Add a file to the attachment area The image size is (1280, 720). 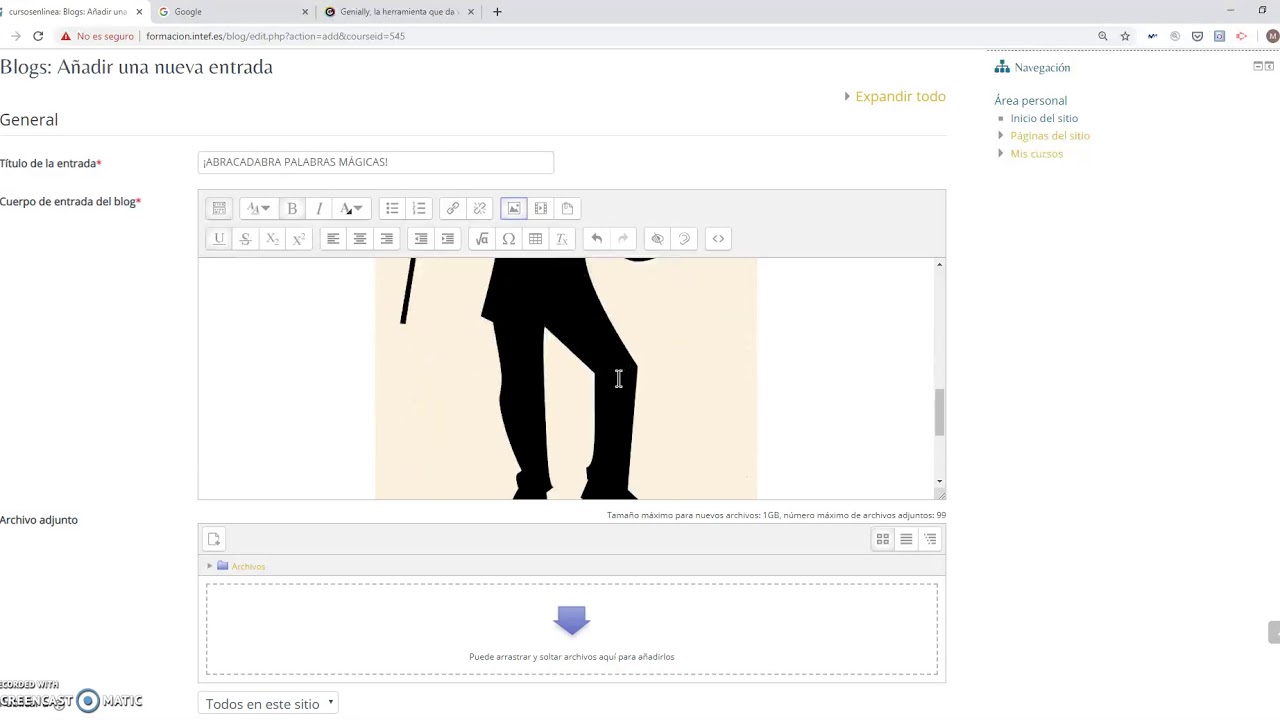click(213, 539)
